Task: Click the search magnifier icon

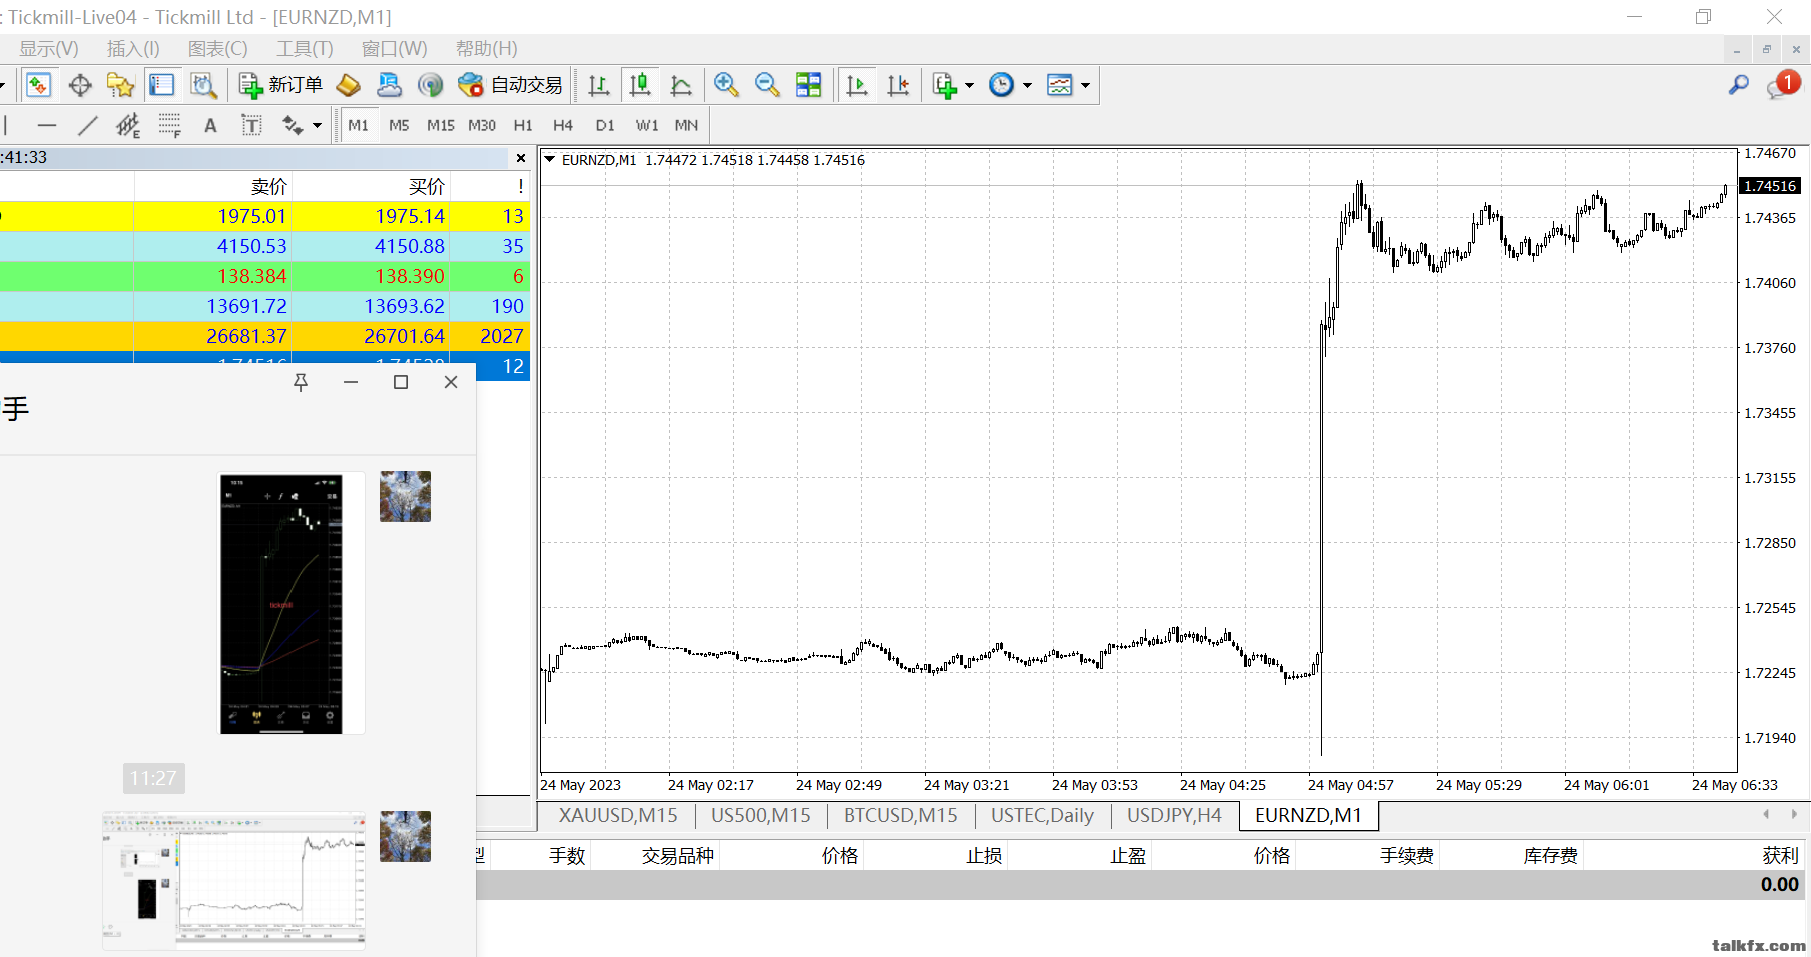Action: [1738, 86]
